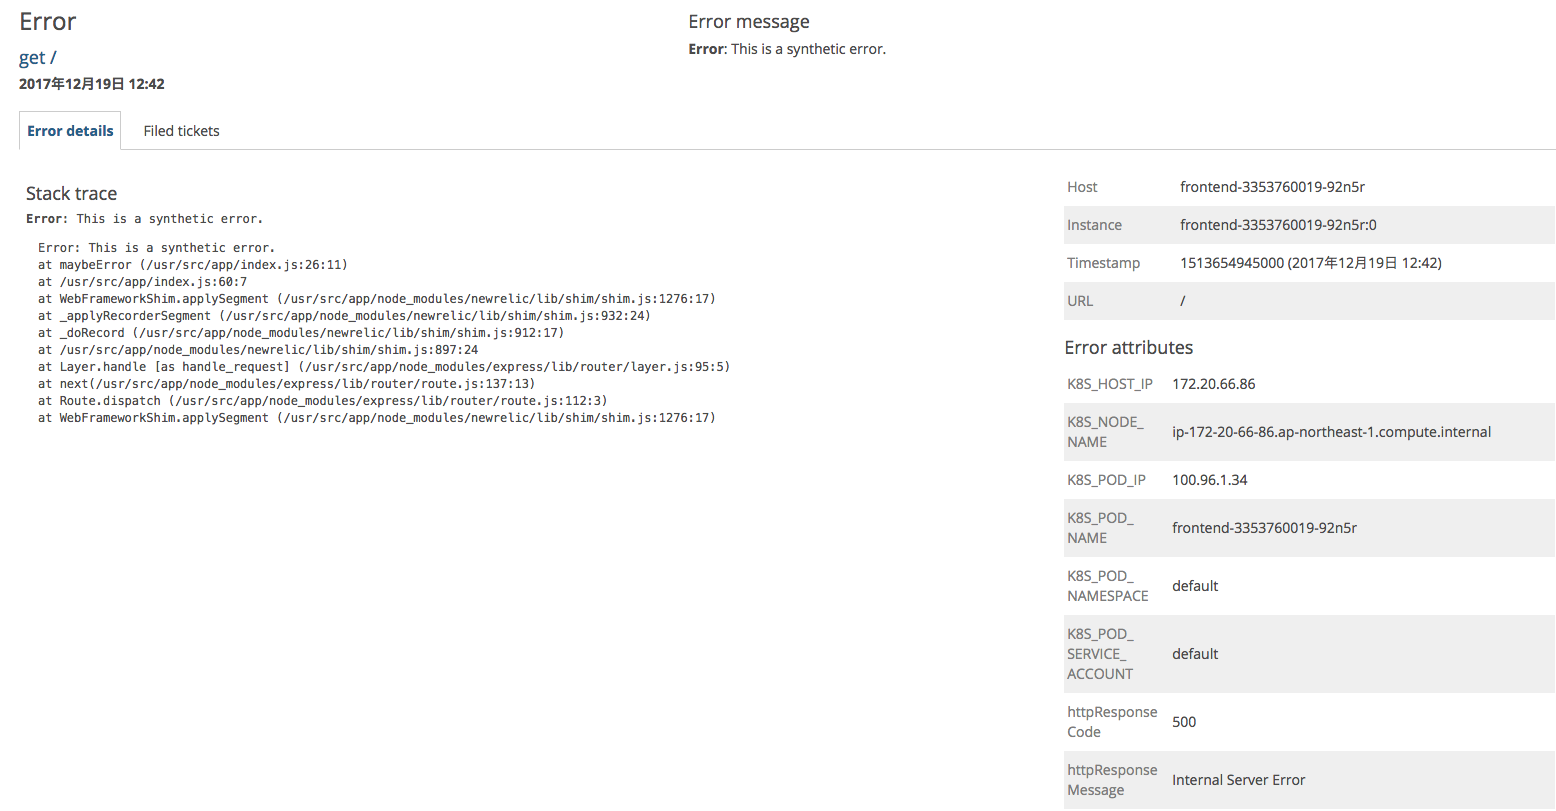
Task: Click the 'Route.dispatch' stack trace line
Action: coord(323,401)
